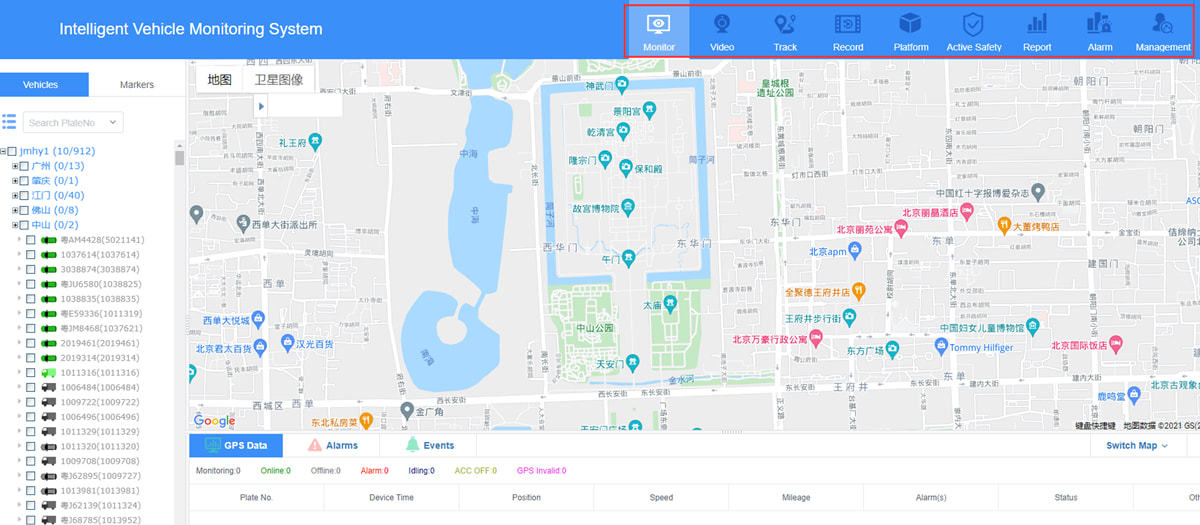
Task: Filter by GPS Invalid:0 status
Action: (541, 471)
